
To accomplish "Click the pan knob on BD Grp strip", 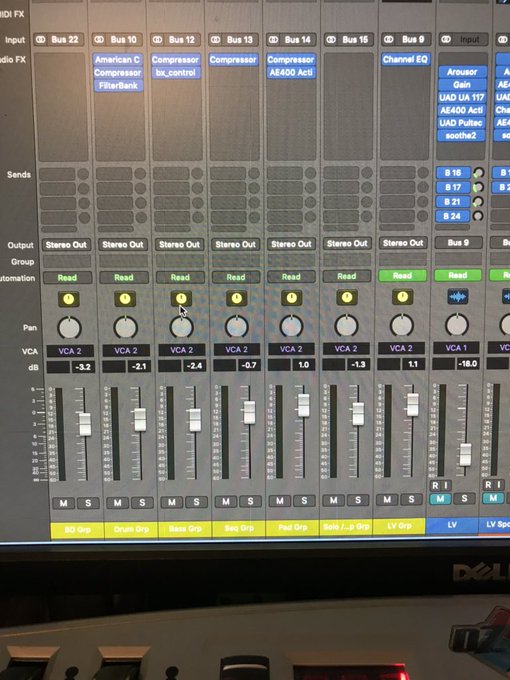I will [69, 327].
